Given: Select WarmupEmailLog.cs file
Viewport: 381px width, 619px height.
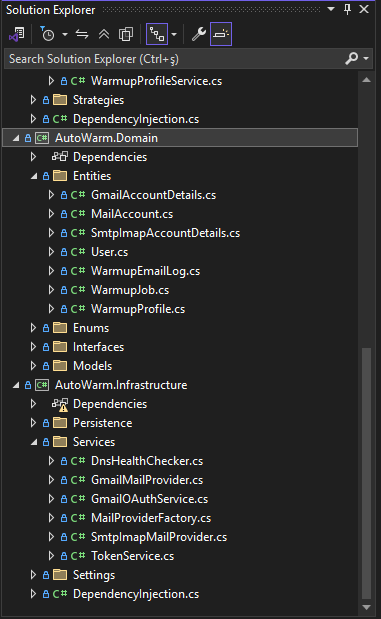Looking at the screenshot, I should [x=145, y=271].
